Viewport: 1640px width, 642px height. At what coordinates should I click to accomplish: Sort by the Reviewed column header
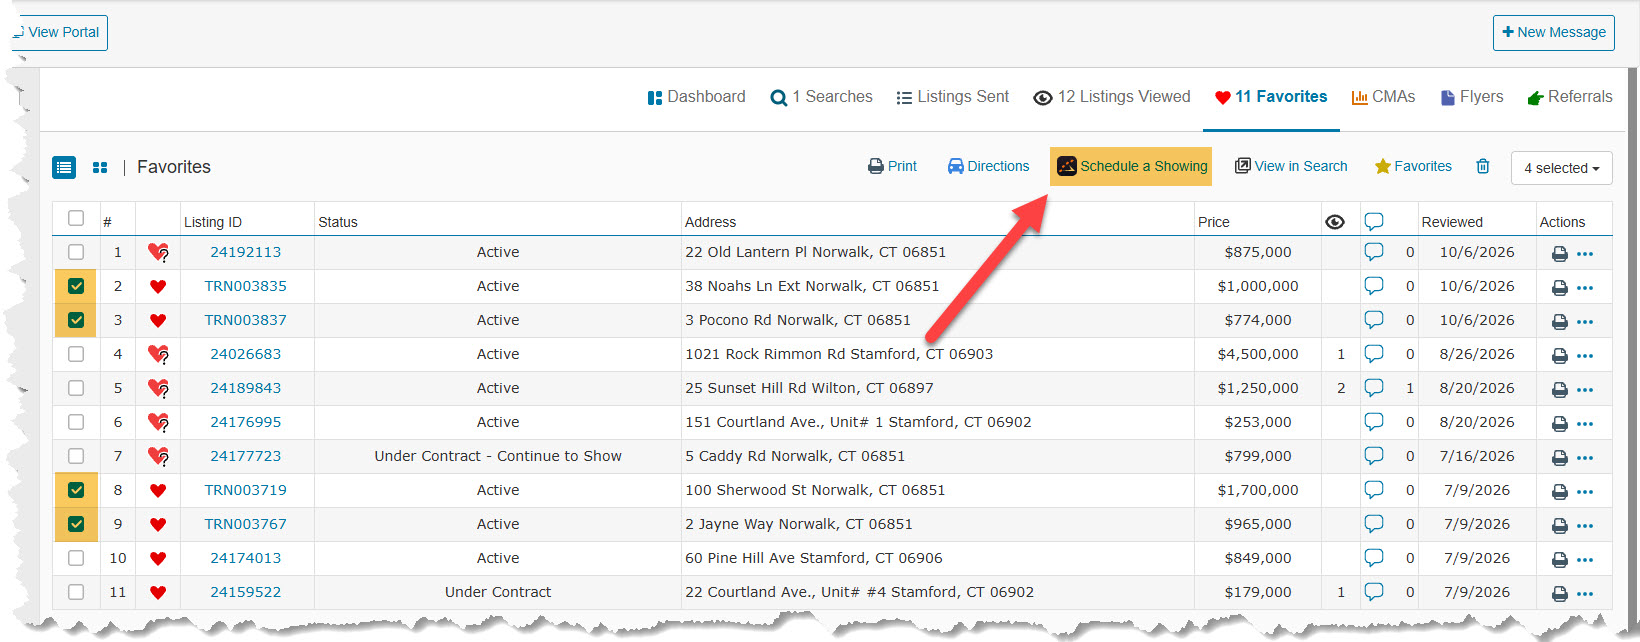pos(1452,222)
